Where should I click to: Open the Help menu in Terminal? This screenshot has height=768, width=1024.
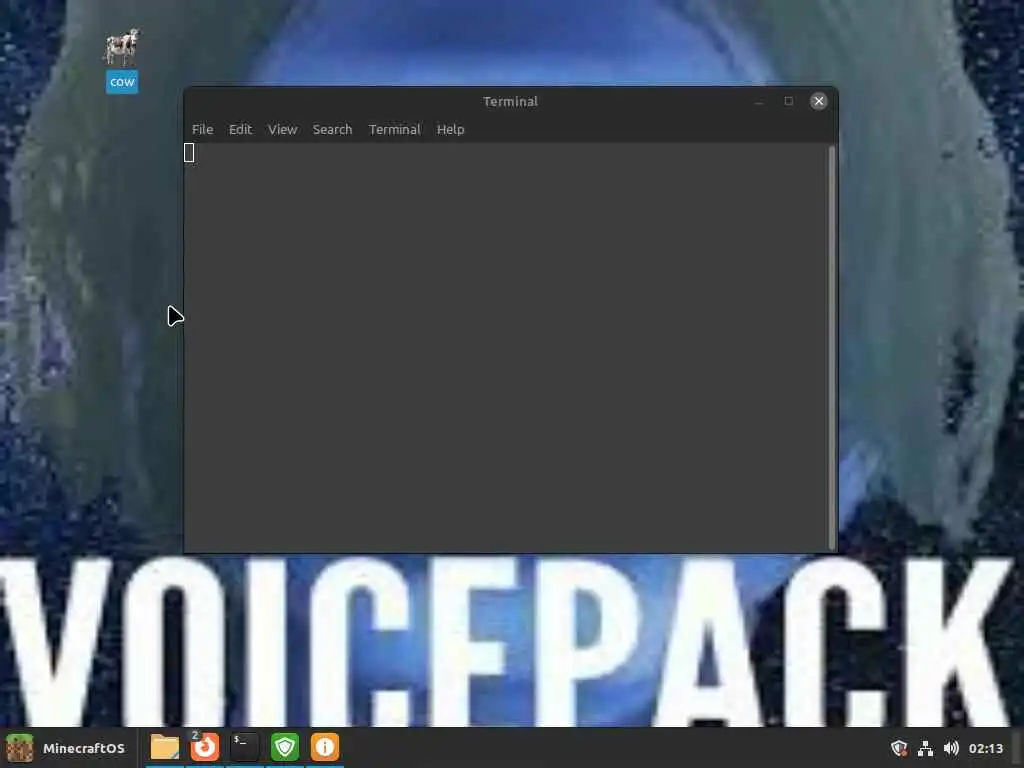point(451,129)
